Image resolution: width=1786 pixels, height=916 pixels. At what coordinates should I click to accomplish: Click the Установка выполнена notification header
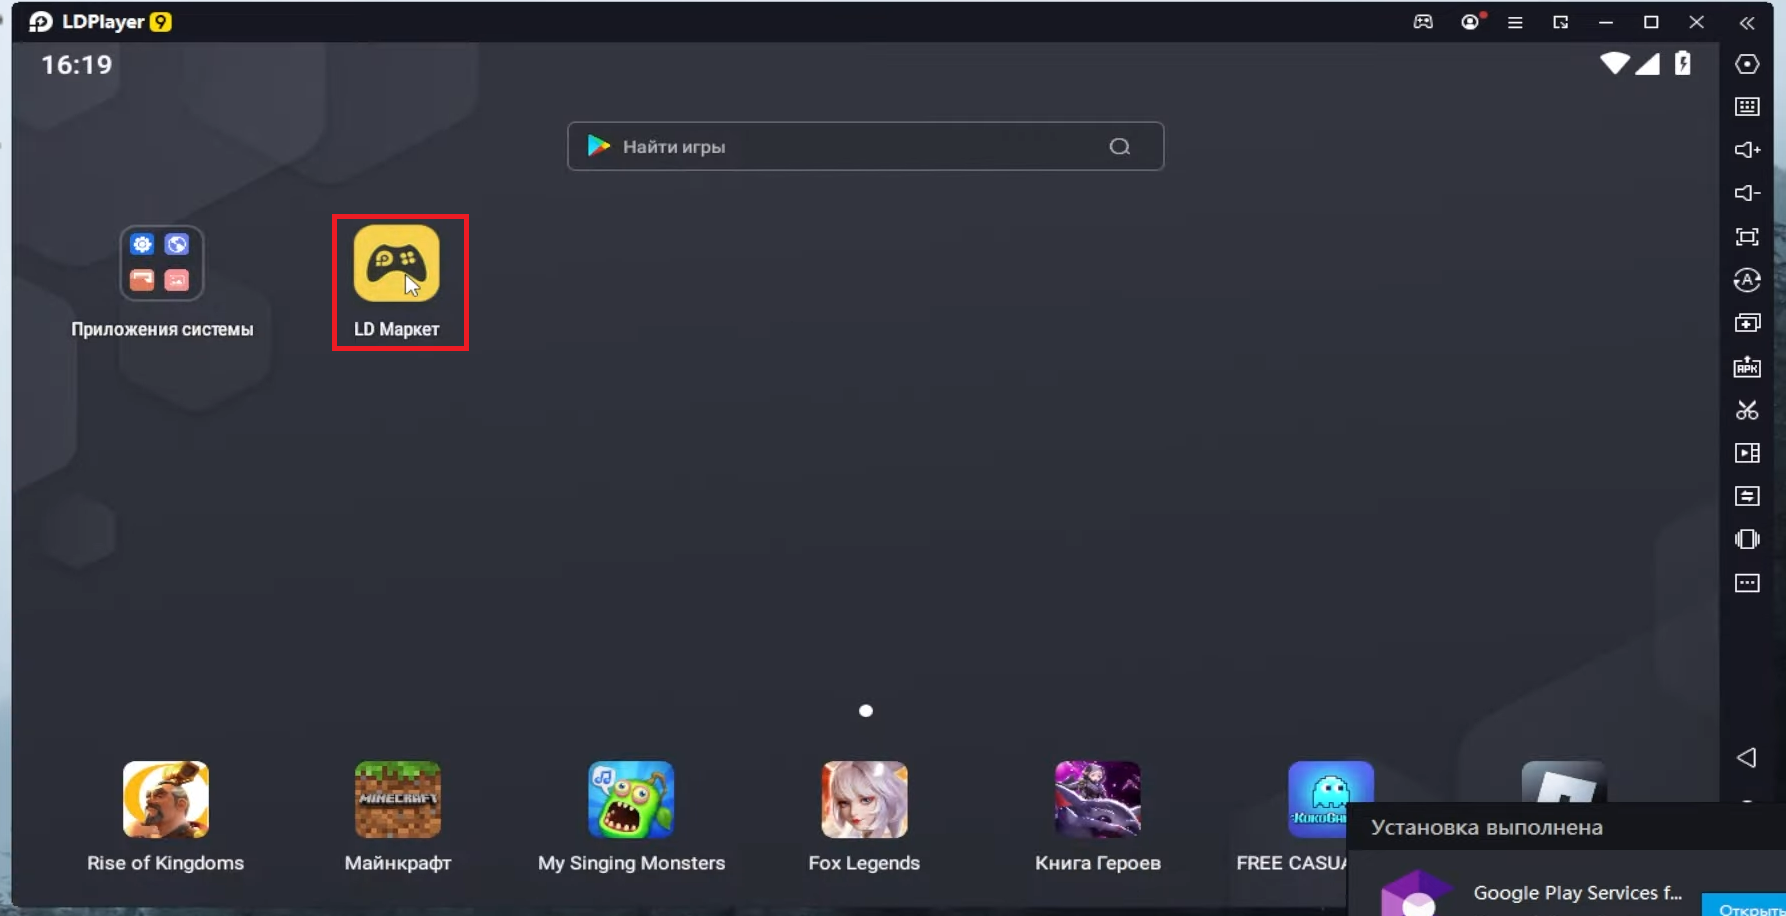tap(1486, 828)
